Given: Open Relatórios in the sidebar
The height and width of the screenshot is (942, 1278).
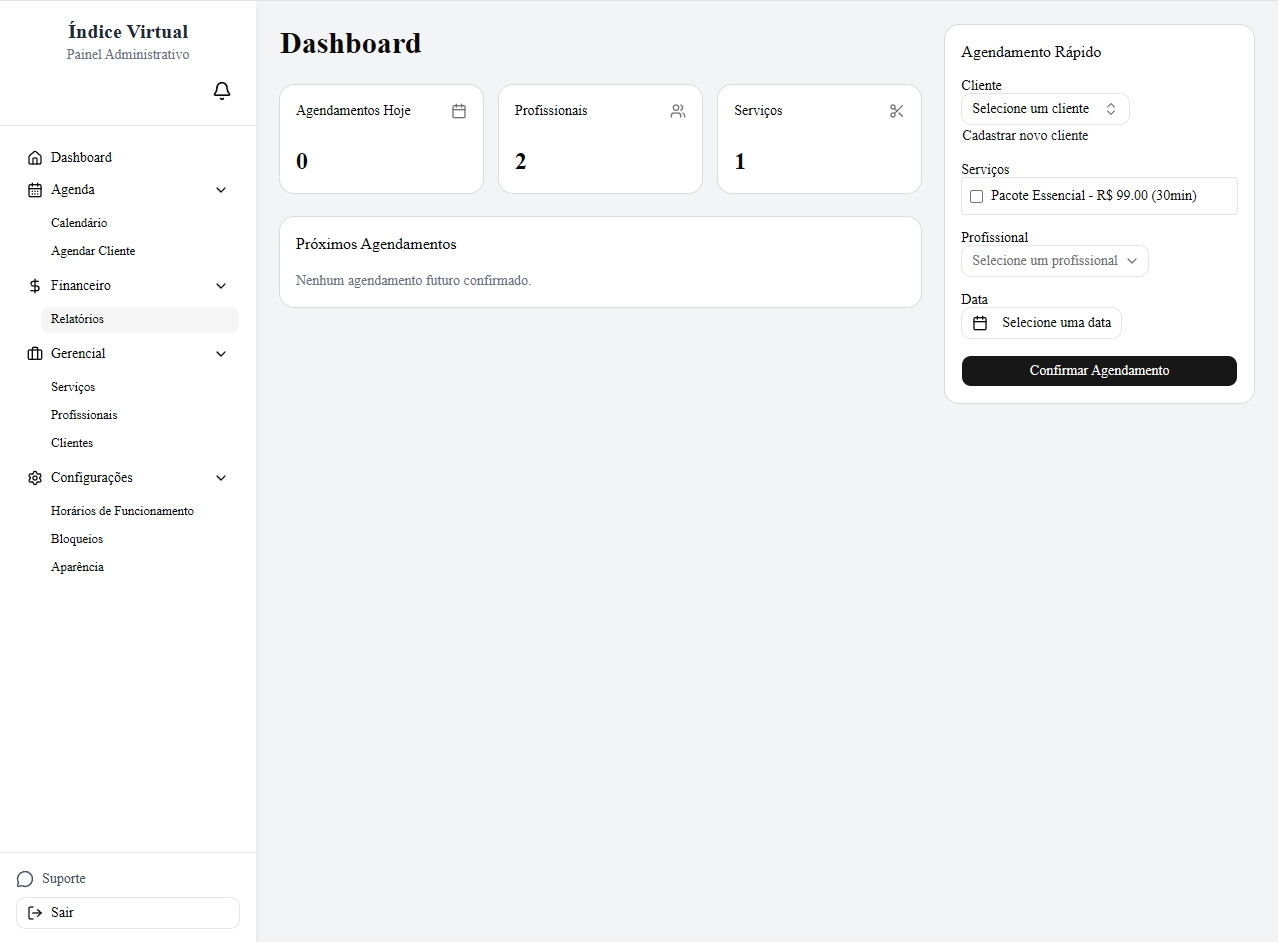Looking at the screenshot, I should tap(78, 319).
